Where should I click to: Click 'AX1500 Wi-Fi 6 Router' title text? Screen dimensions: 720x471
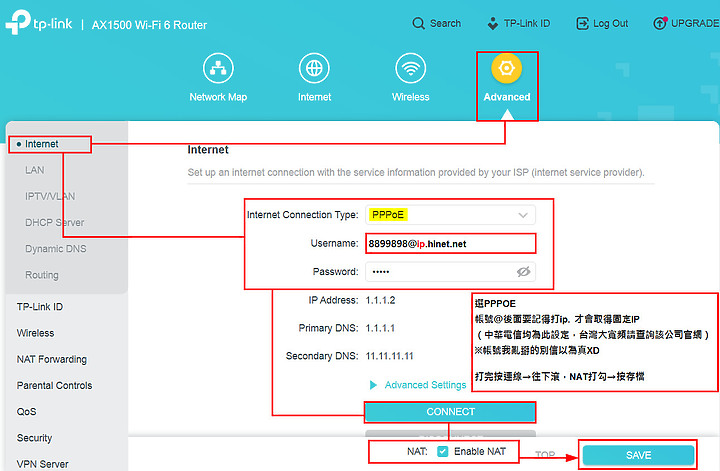[x=149, y=25]
